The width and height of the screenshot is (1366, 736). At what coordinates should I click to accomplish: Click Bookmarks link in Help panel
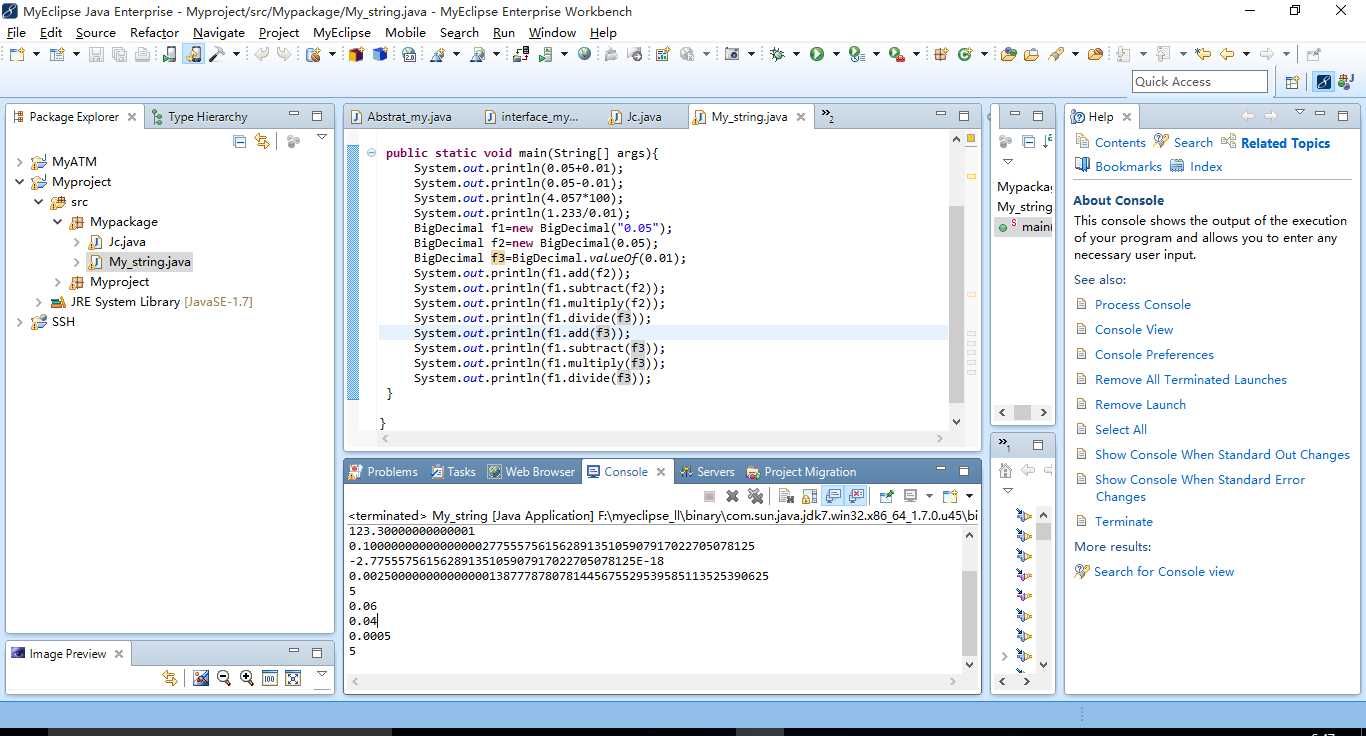click(1128, 167)
